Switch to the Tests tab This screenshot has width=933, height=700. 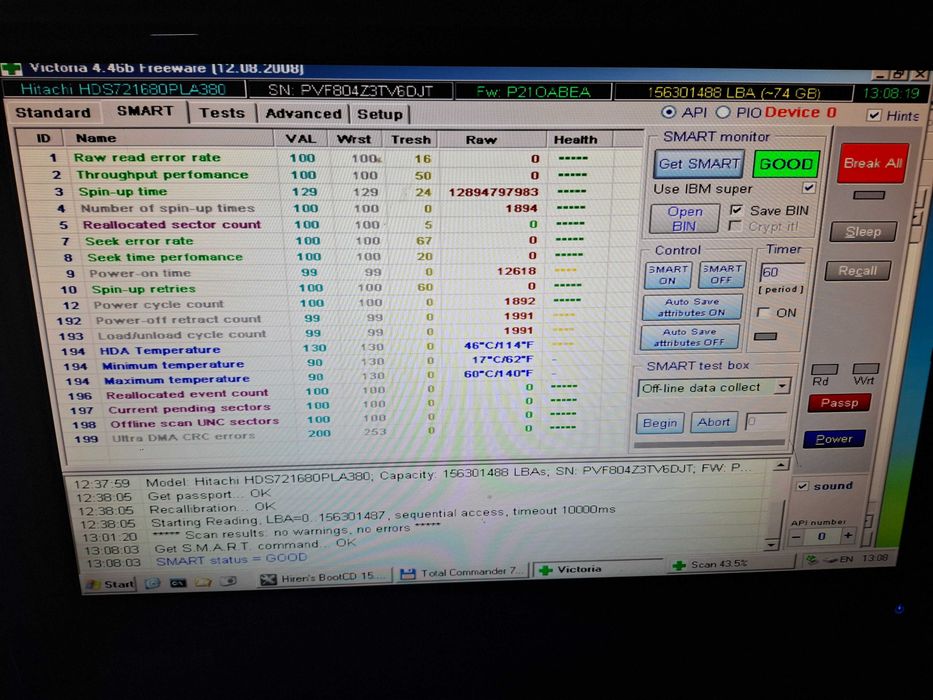coord(222,113)
